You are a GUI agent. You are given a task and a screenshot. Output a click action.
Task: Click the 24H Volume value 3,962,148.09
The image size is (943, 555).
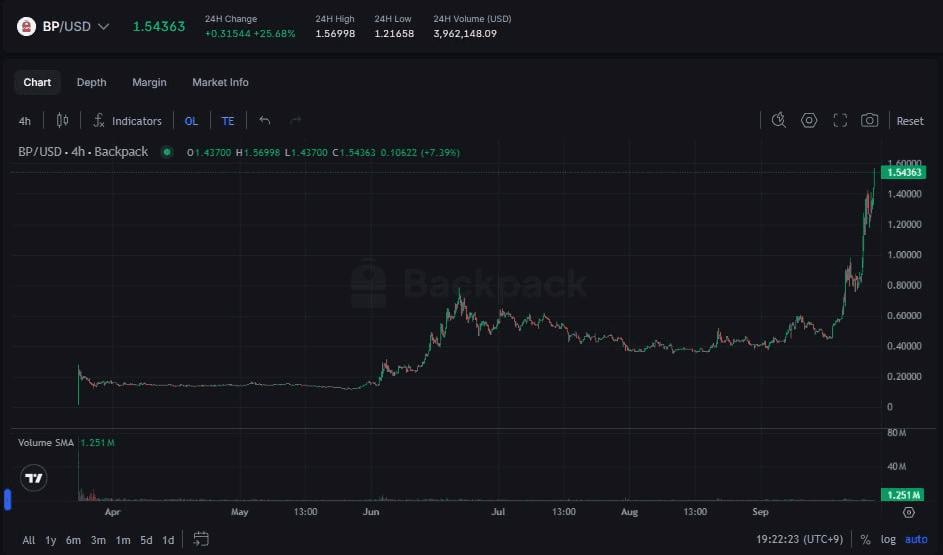tap(465, 34)
